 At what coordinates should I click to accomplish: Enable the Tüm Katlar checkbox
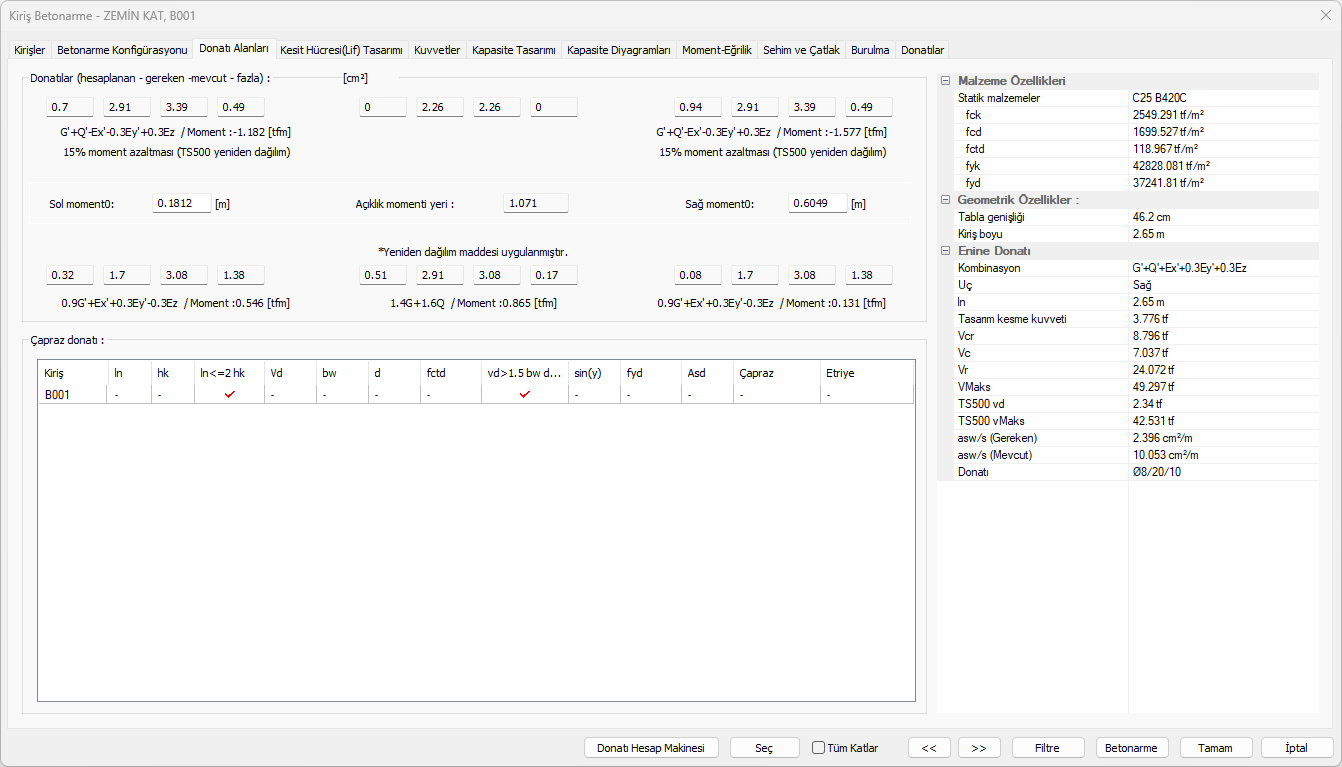pos(818,748)
